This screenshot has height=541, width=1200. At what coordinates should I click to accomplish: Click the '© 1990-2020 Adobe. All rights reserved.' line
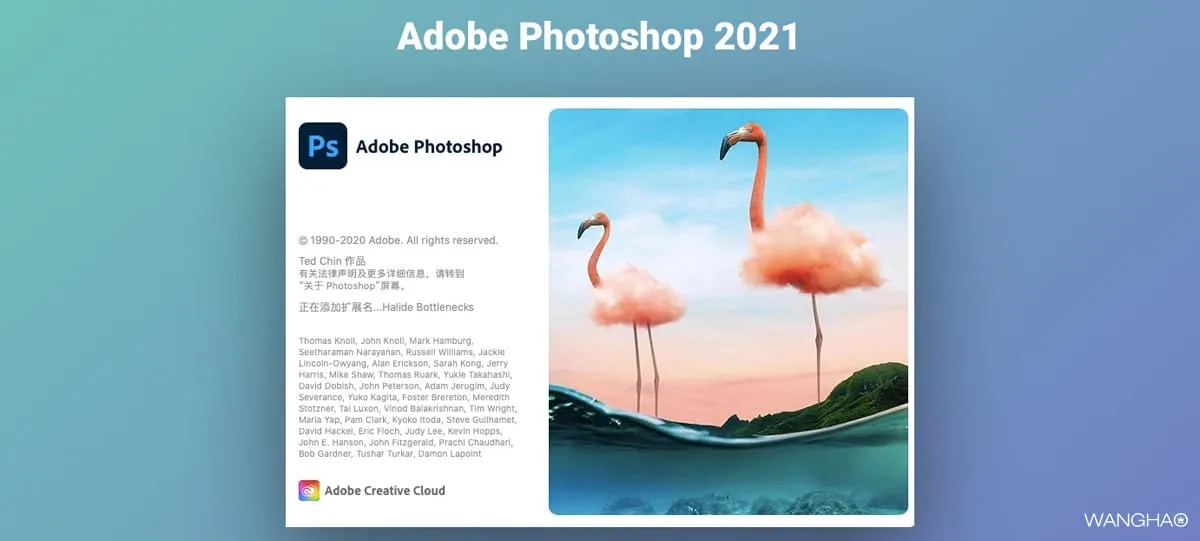pyautogui.click(x=398, y=240)
